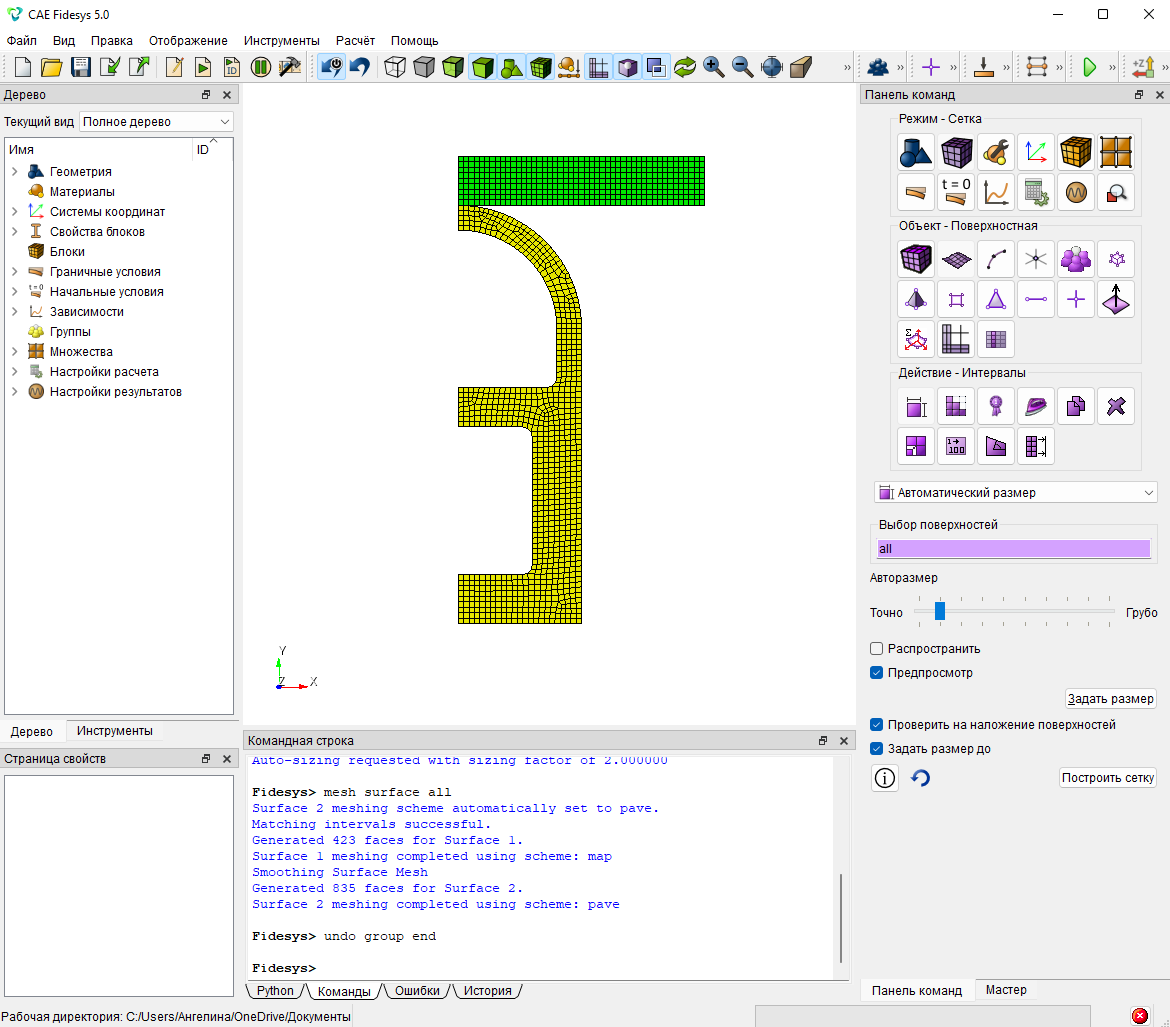
Task: Click the Построить сетку button
Action: click(1108, 778)
